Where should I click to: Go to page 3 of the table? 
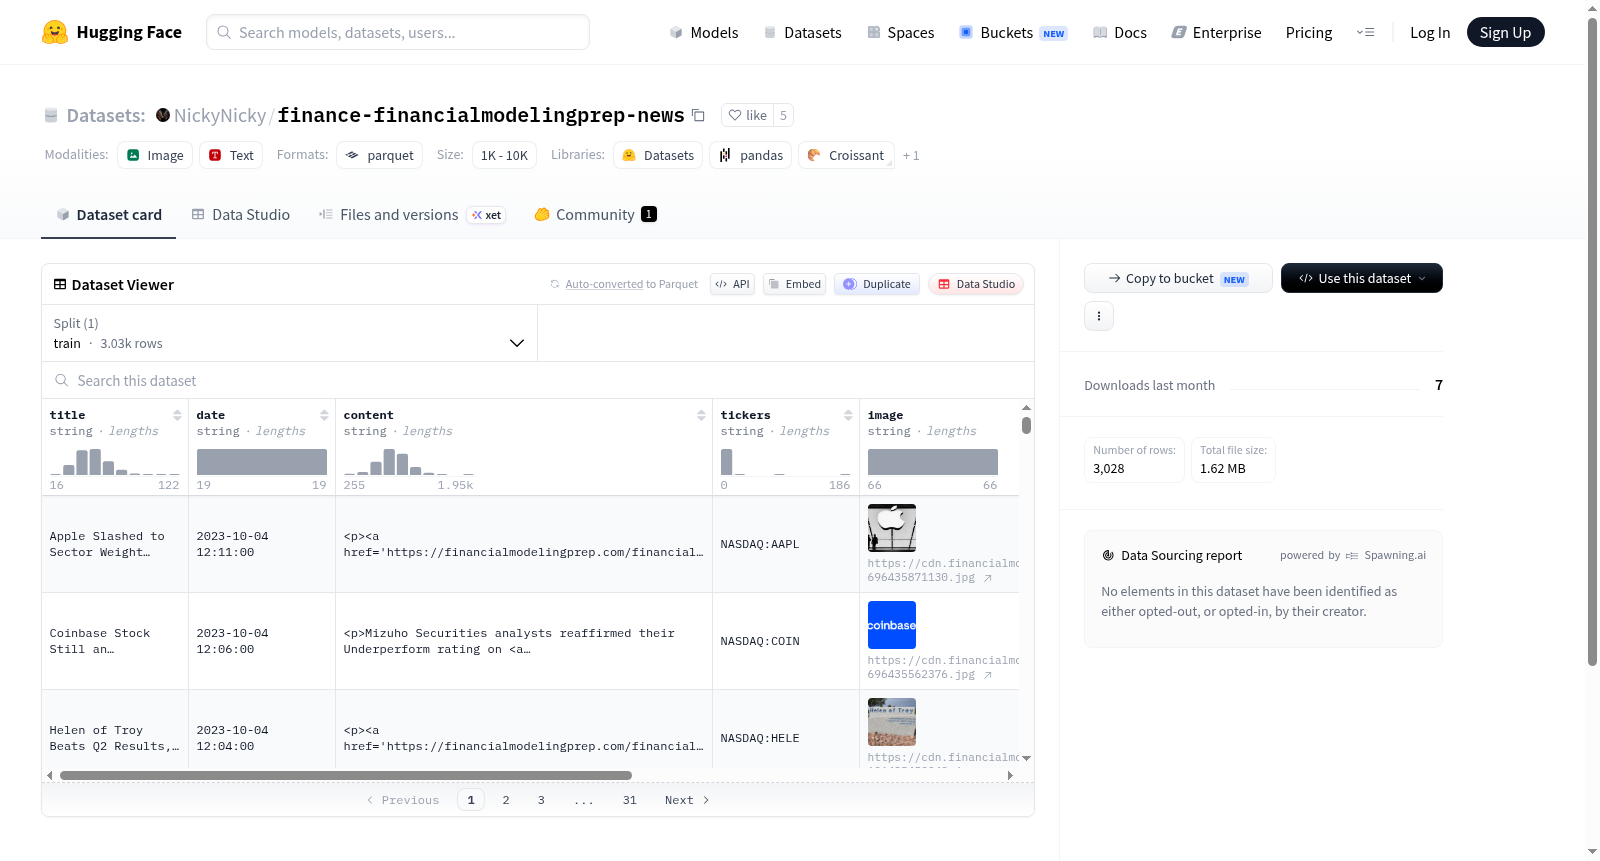[541, 800]
